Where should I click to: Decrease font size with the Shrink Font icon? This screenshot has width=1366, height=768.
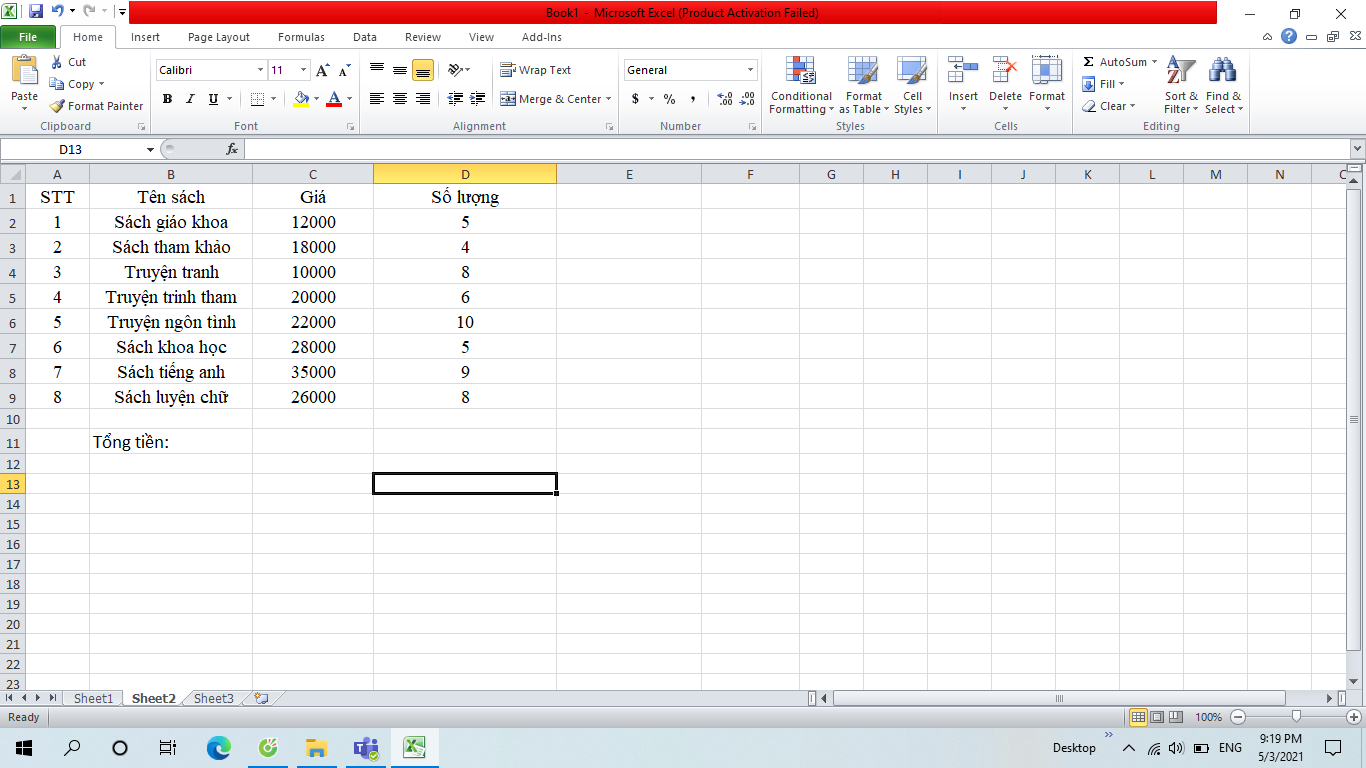point(344,70)
